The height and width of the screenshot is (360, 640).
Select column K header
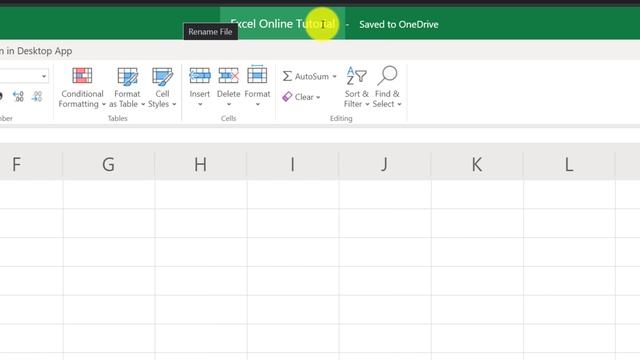coord(477,164)
